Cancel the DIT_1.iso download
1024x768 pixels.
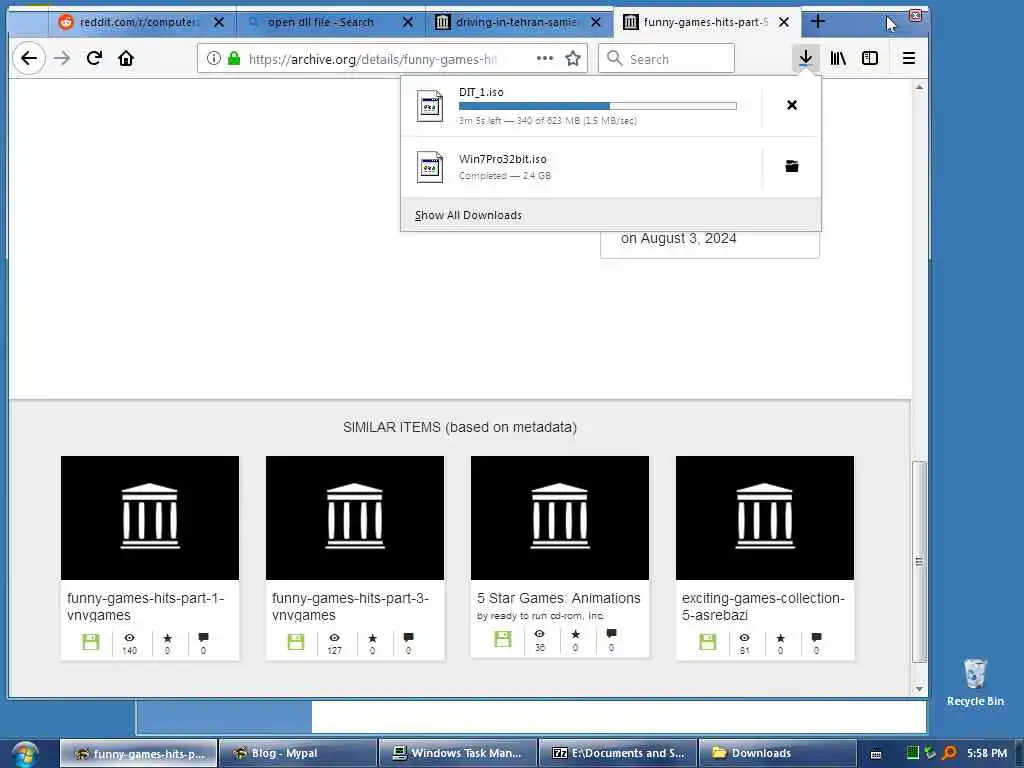(x=792, y=105)
